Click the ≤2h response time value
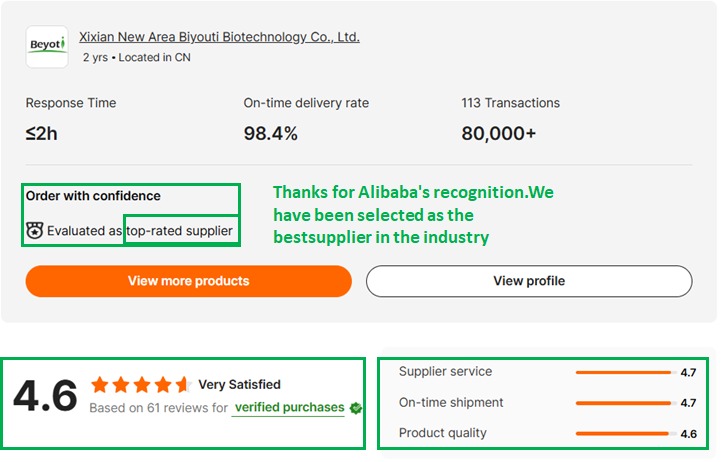 point(41,134)
